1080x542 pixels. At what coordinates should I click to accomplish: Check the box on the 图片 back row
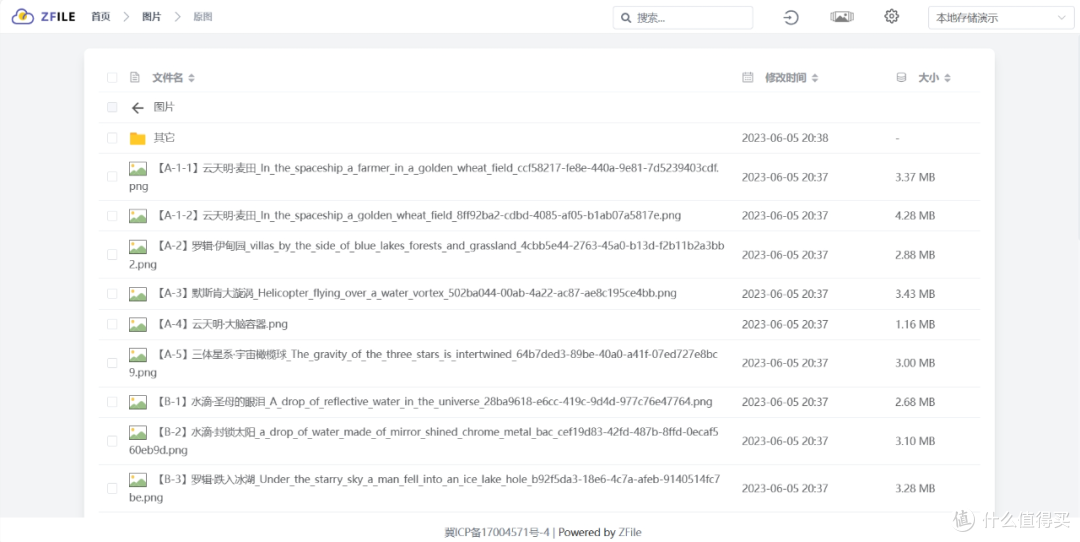pyautogui.click(x=112, y=107)
